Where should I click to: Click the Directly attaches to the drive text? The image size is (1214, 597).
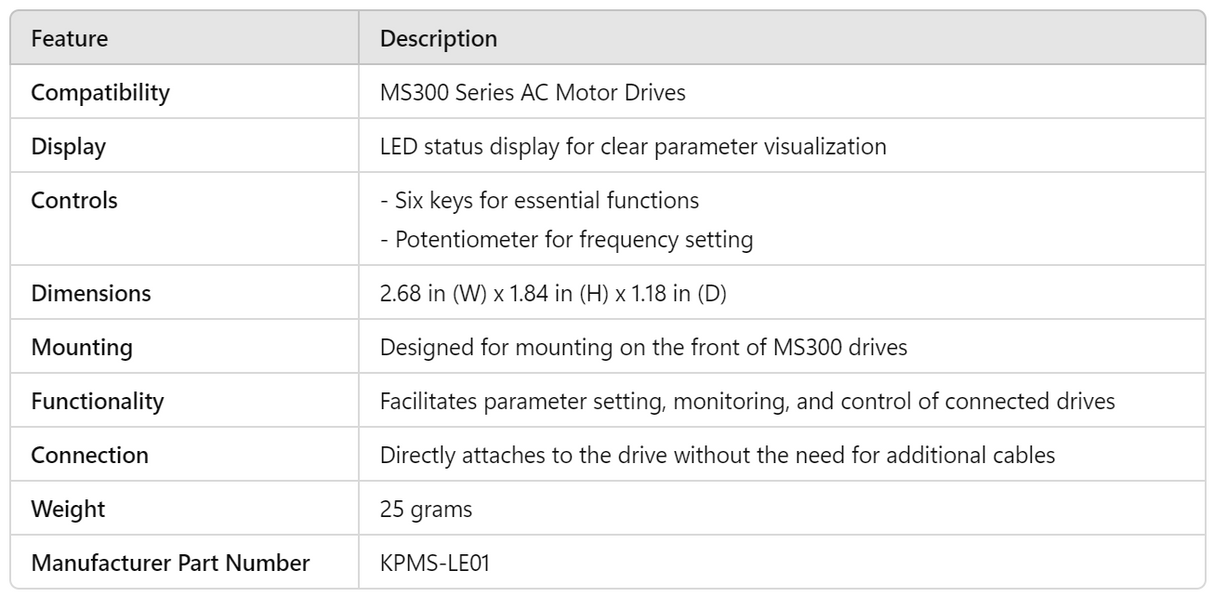(x=717, y=456)
